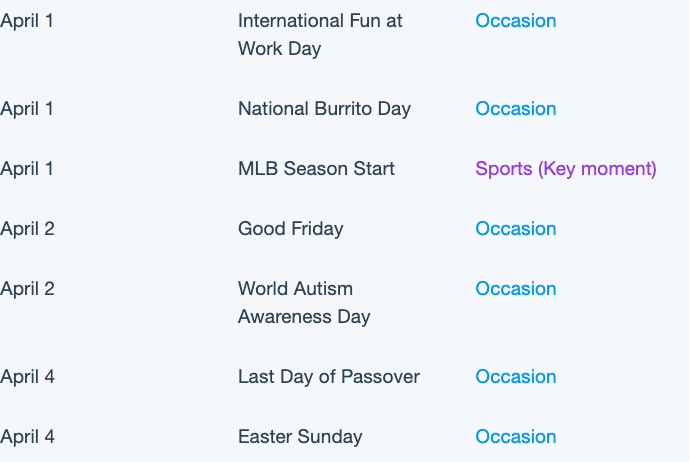Select the International Fun at Work Day text

tap(320, 35)
